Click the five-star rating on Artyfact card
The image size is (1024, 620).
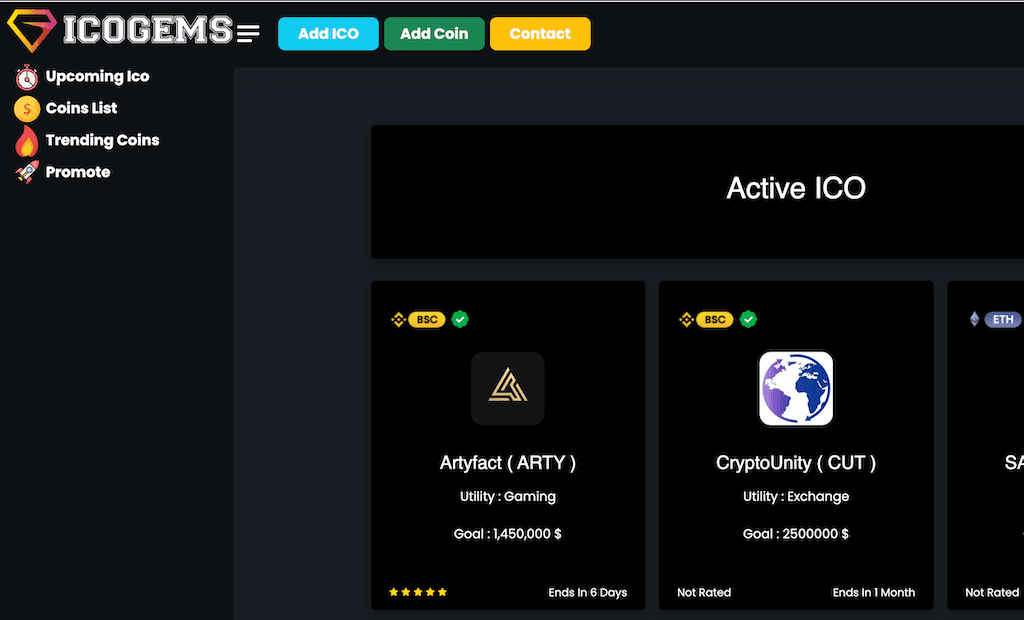(x=418, y=592)
